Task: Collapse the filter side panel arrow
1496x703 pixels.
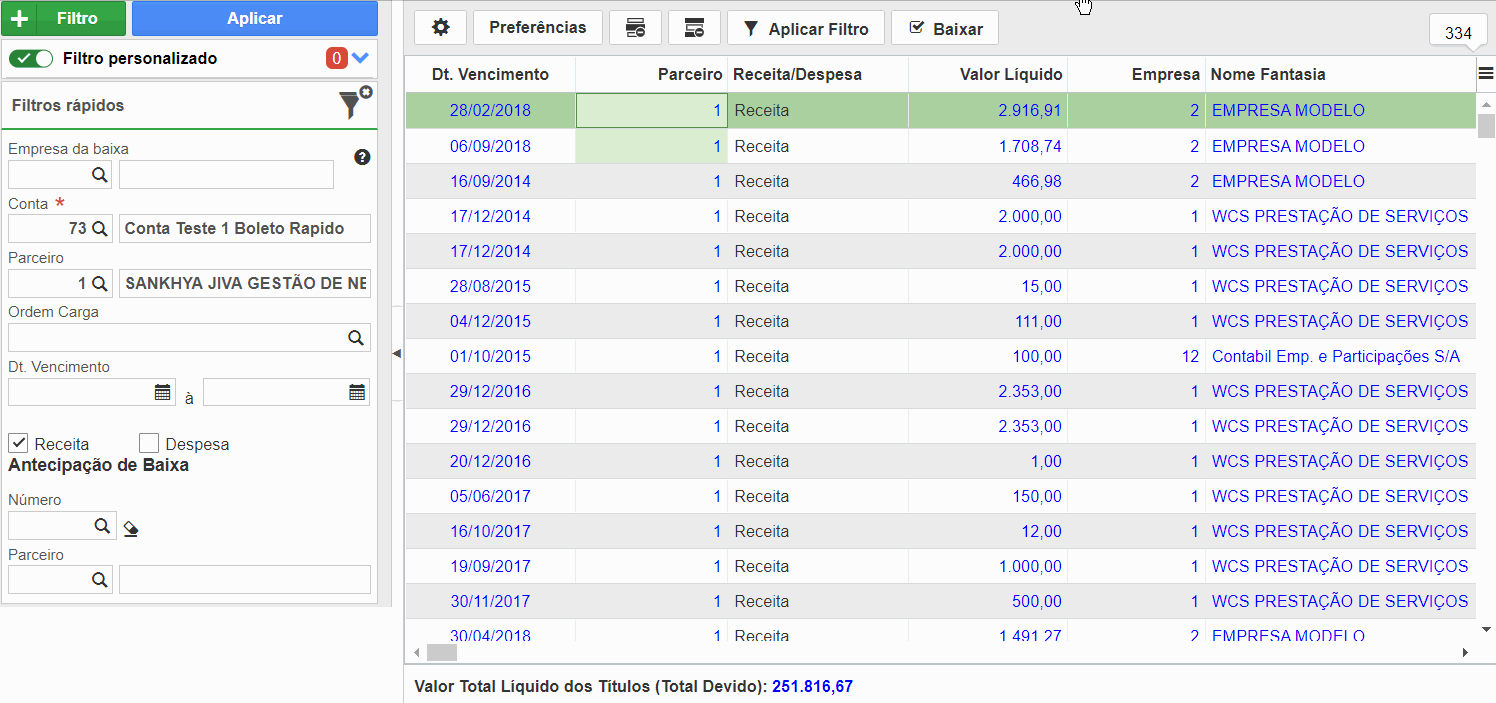Action: pos(396,354)
